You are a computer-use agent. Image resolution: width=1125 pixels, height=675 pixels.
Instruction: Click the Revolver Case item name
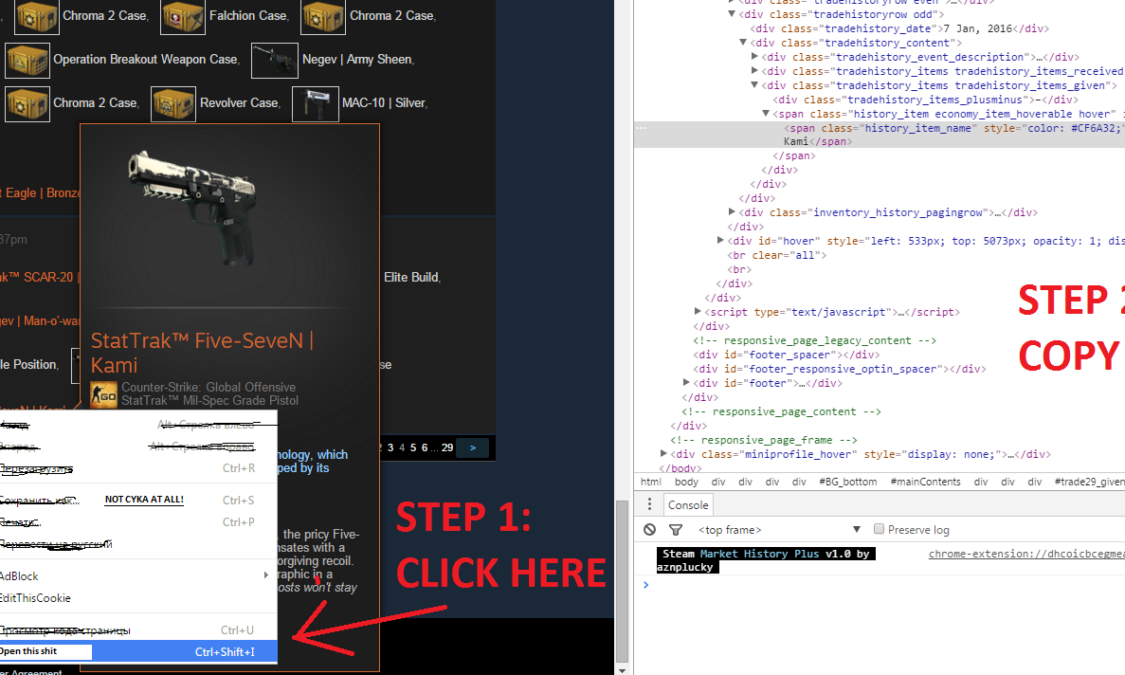(x=239, y=103)
